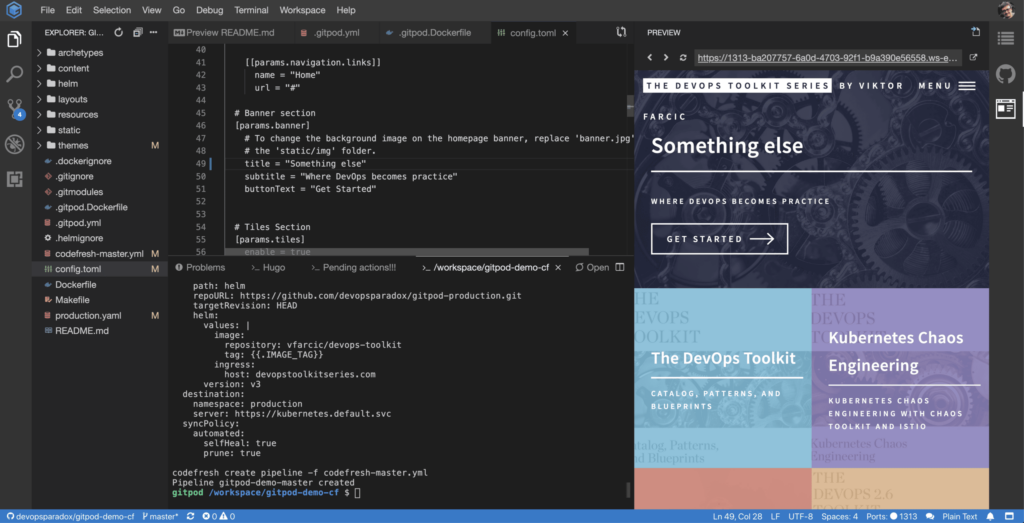Open the Terminal menu
The image size is (1024, 523).
[251, 10]
